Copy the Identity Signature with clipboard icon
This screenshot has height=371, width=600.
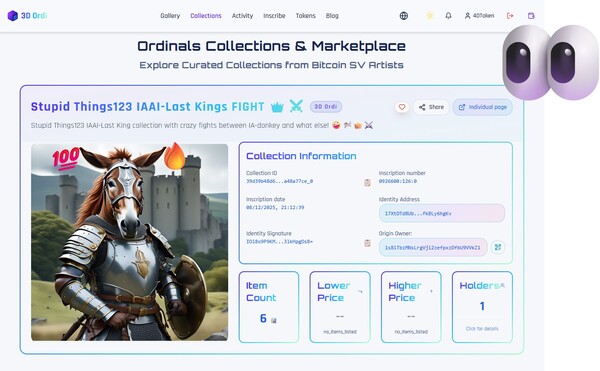tap(367, 243)
